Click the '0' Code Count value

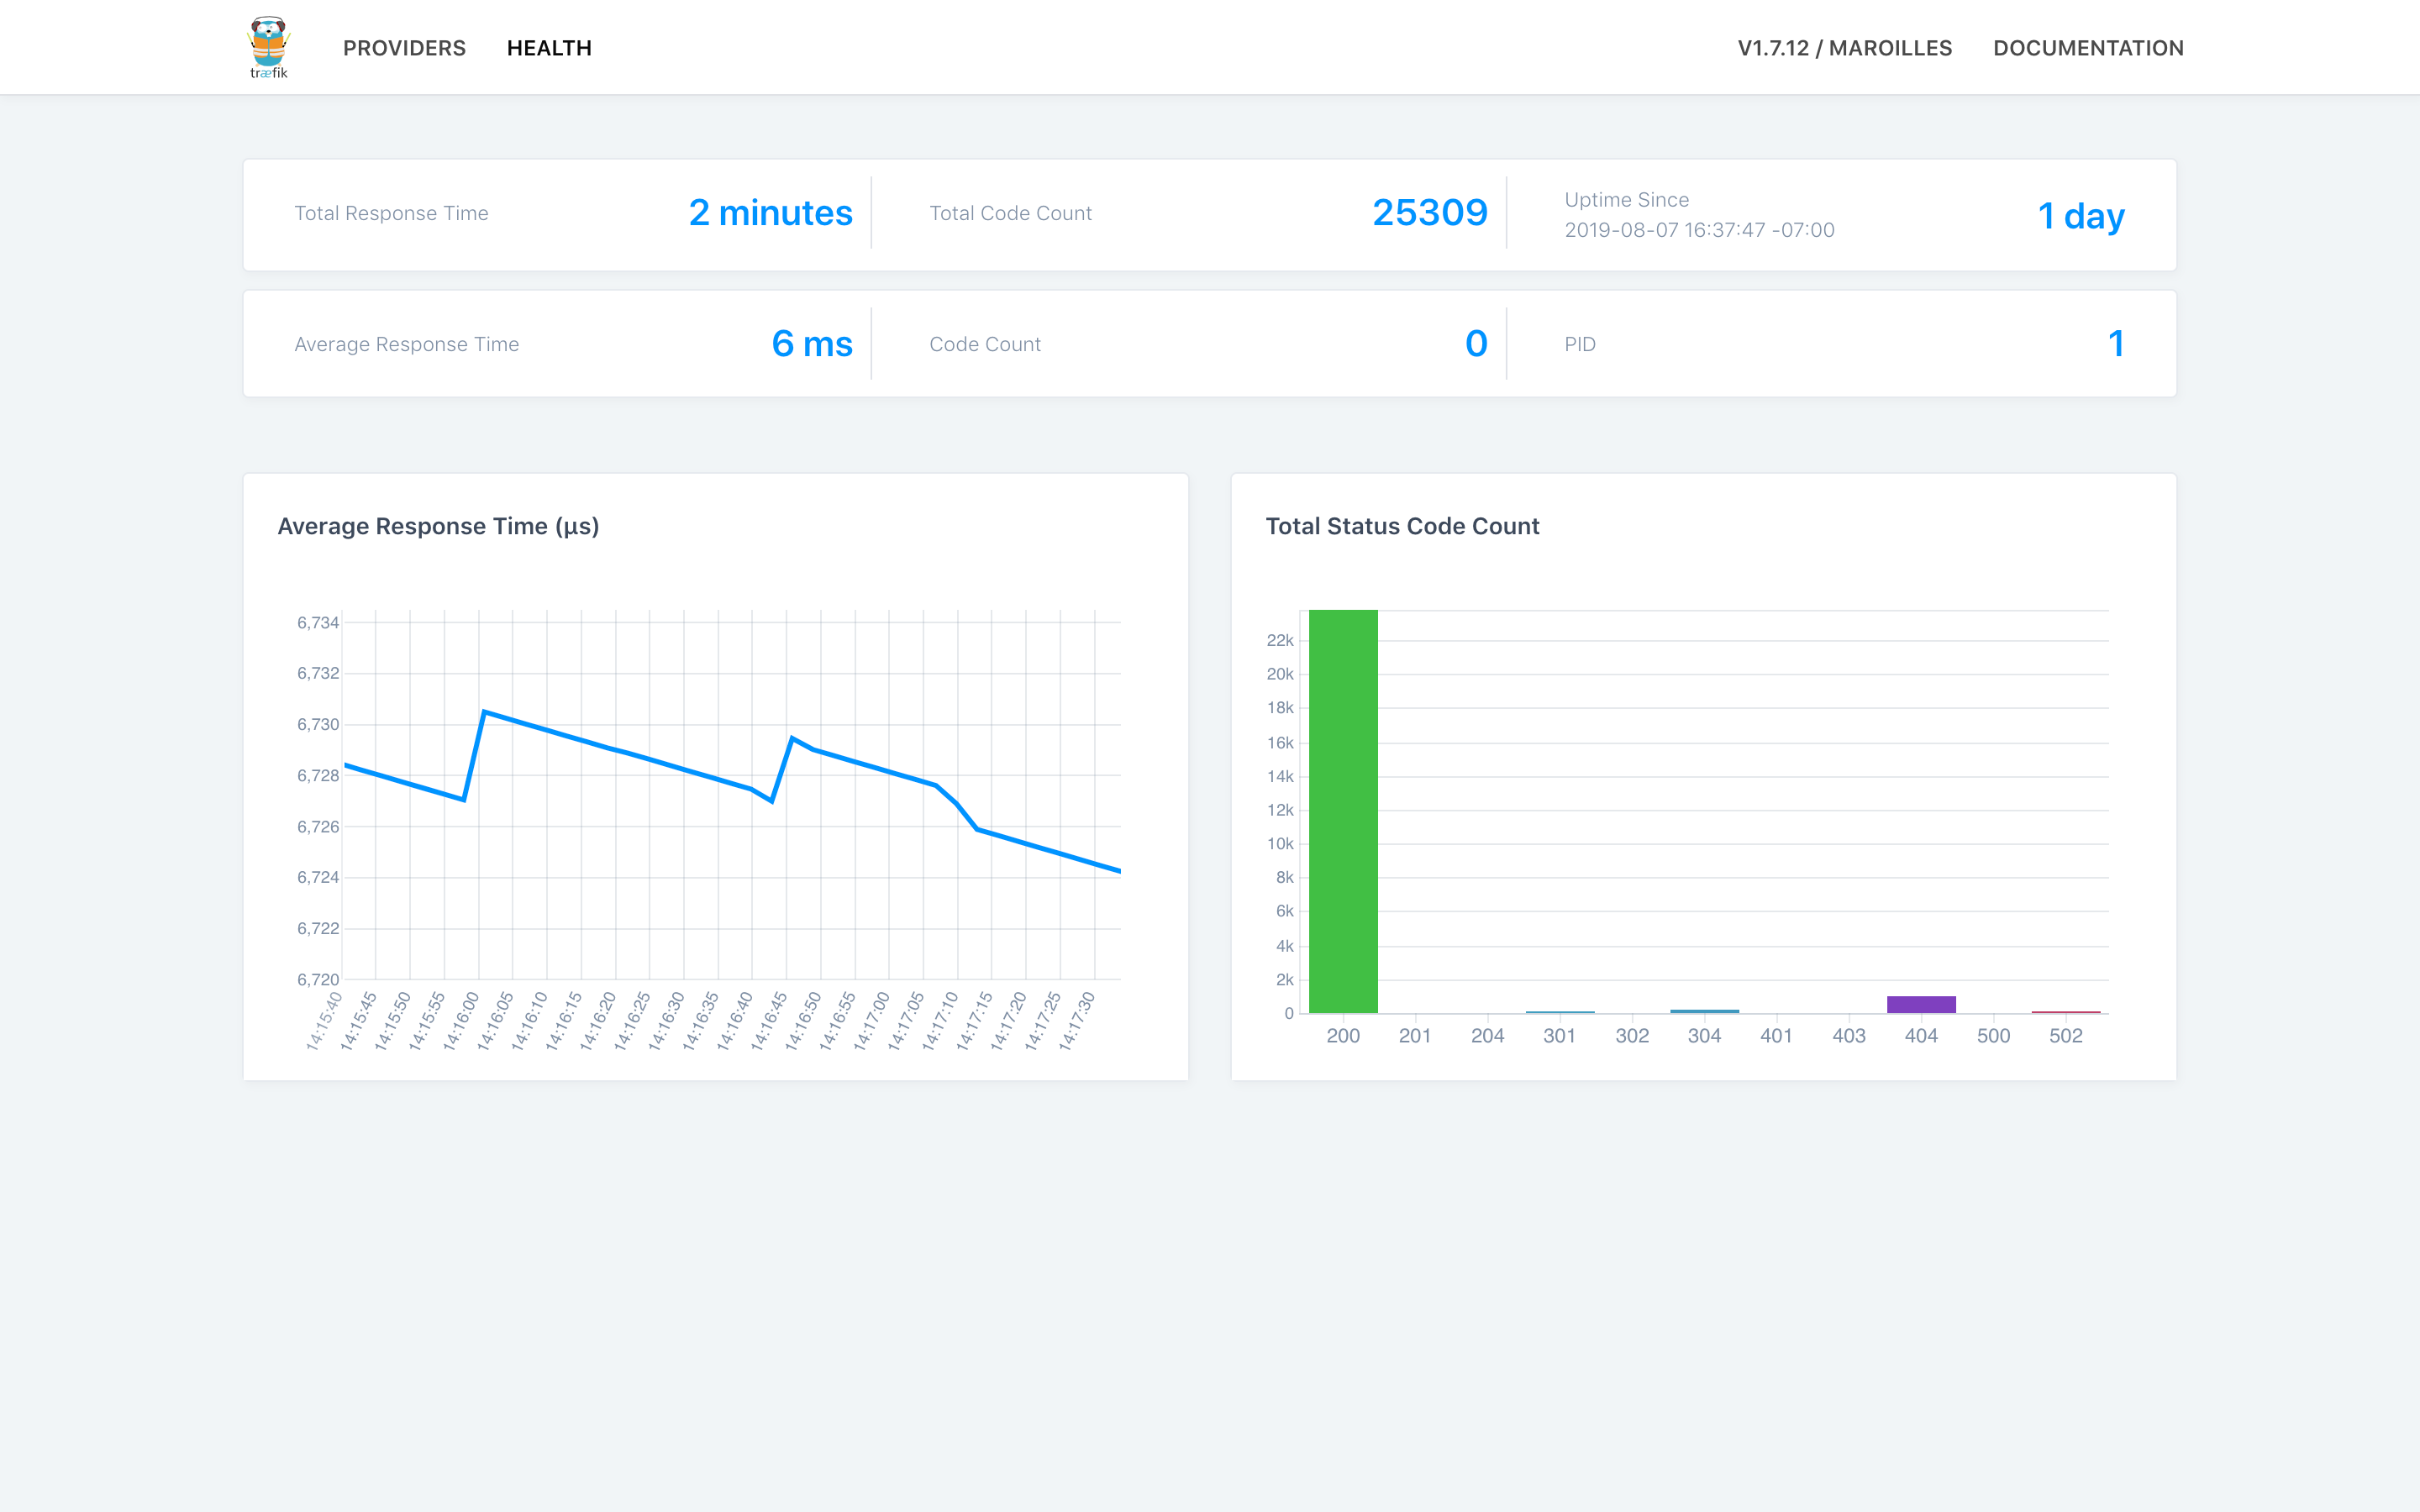click(x=1476, y=344)
